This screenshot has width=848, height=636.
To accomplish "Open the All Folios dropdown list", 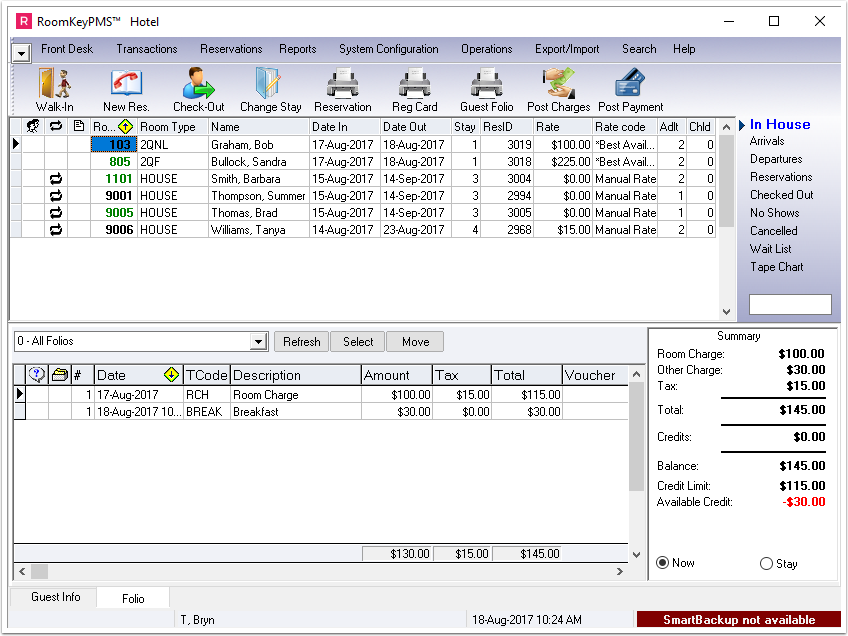I will pyautogui.click(x=256, y=341).
